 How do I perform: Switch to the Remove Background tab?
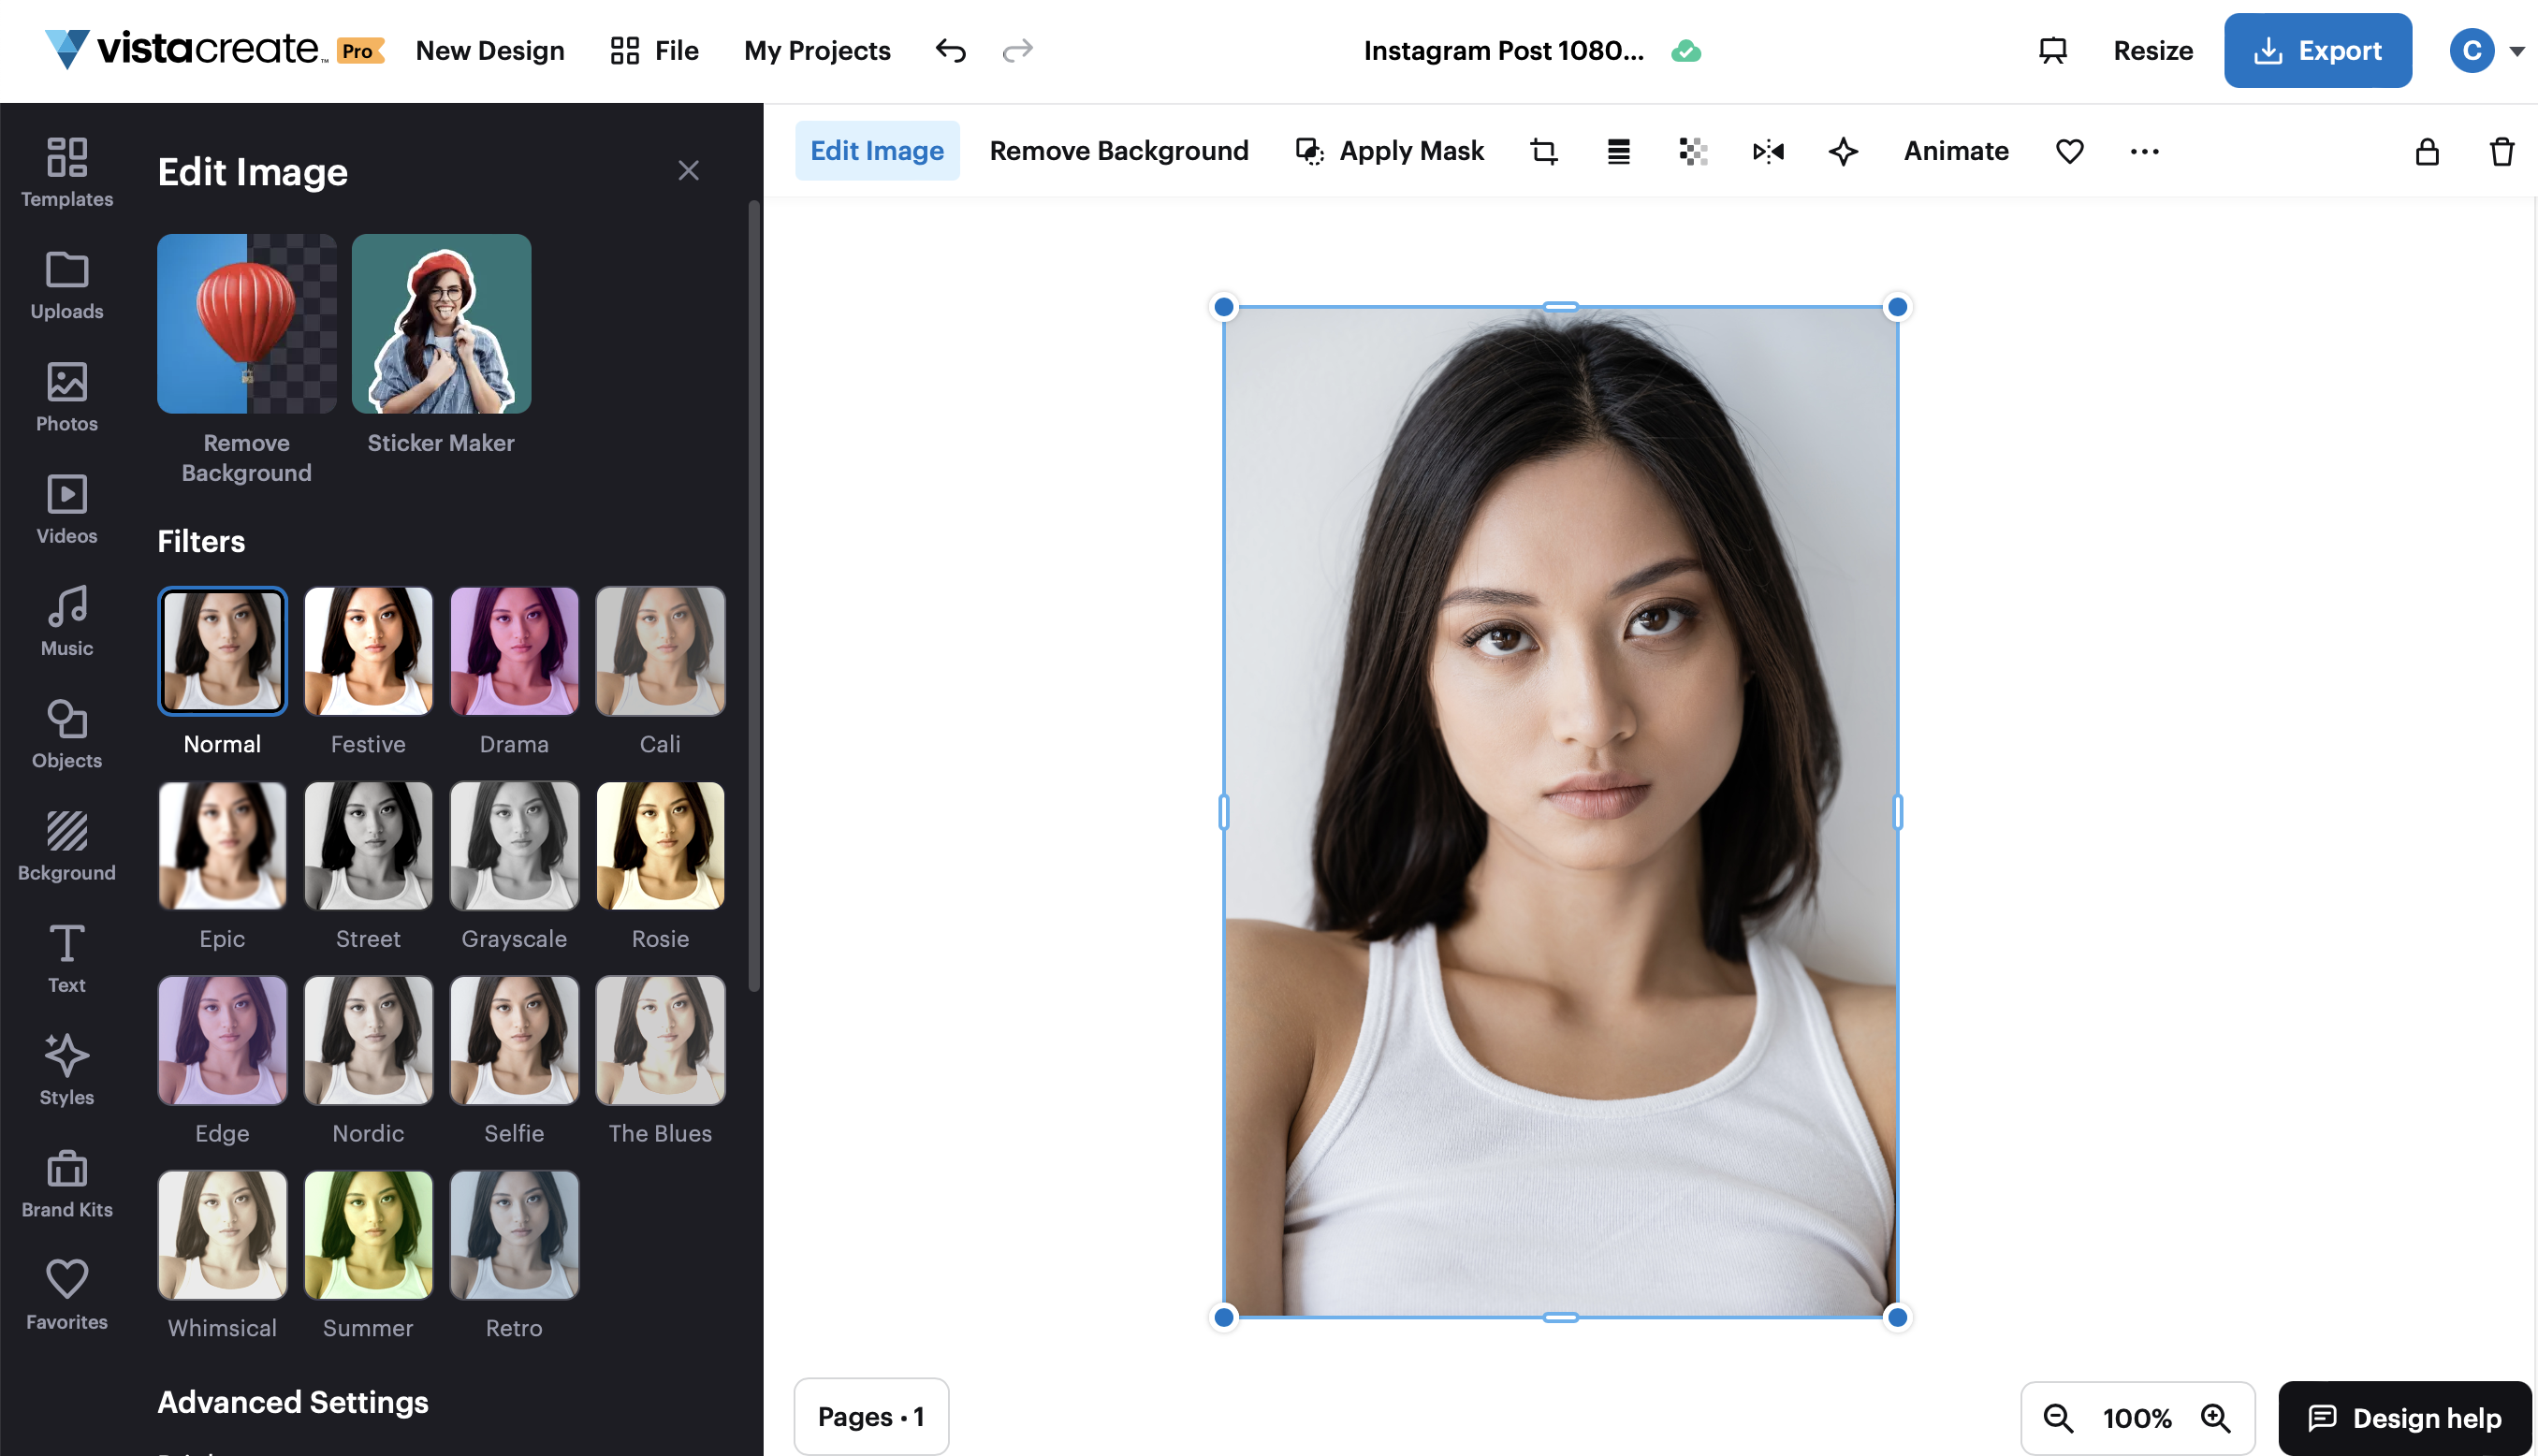(1118, 150)
